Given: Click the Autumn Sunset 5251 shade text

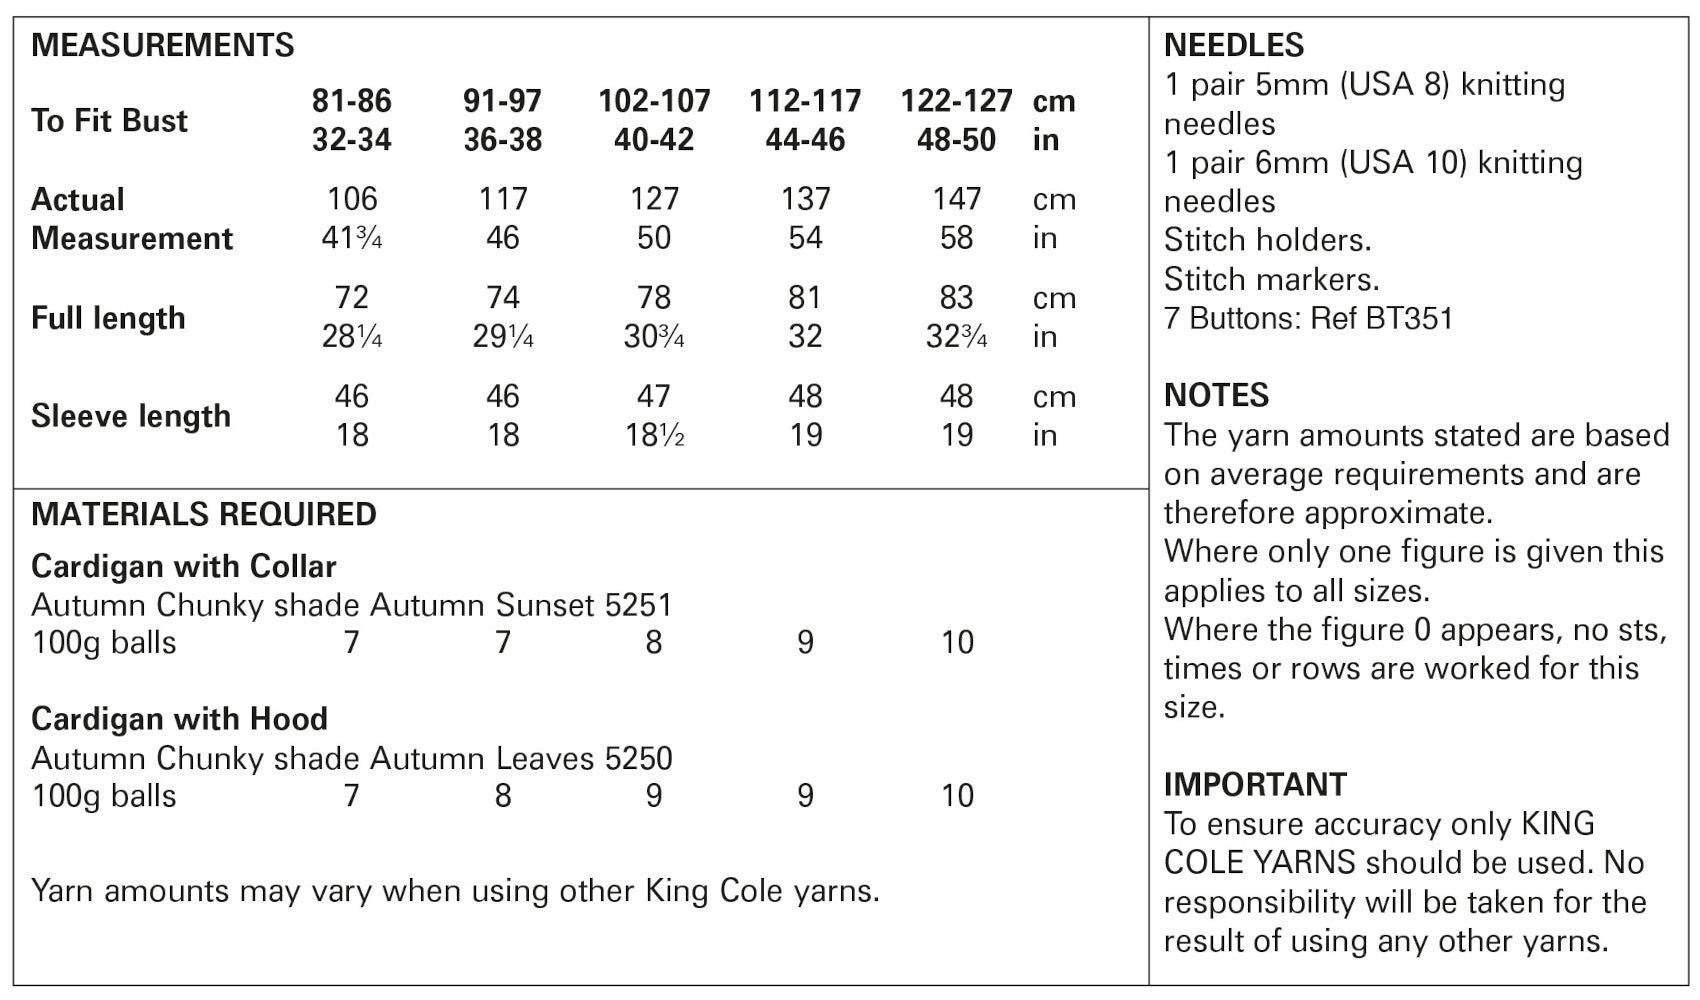Looking at the screenshot, I should [521, 605].
